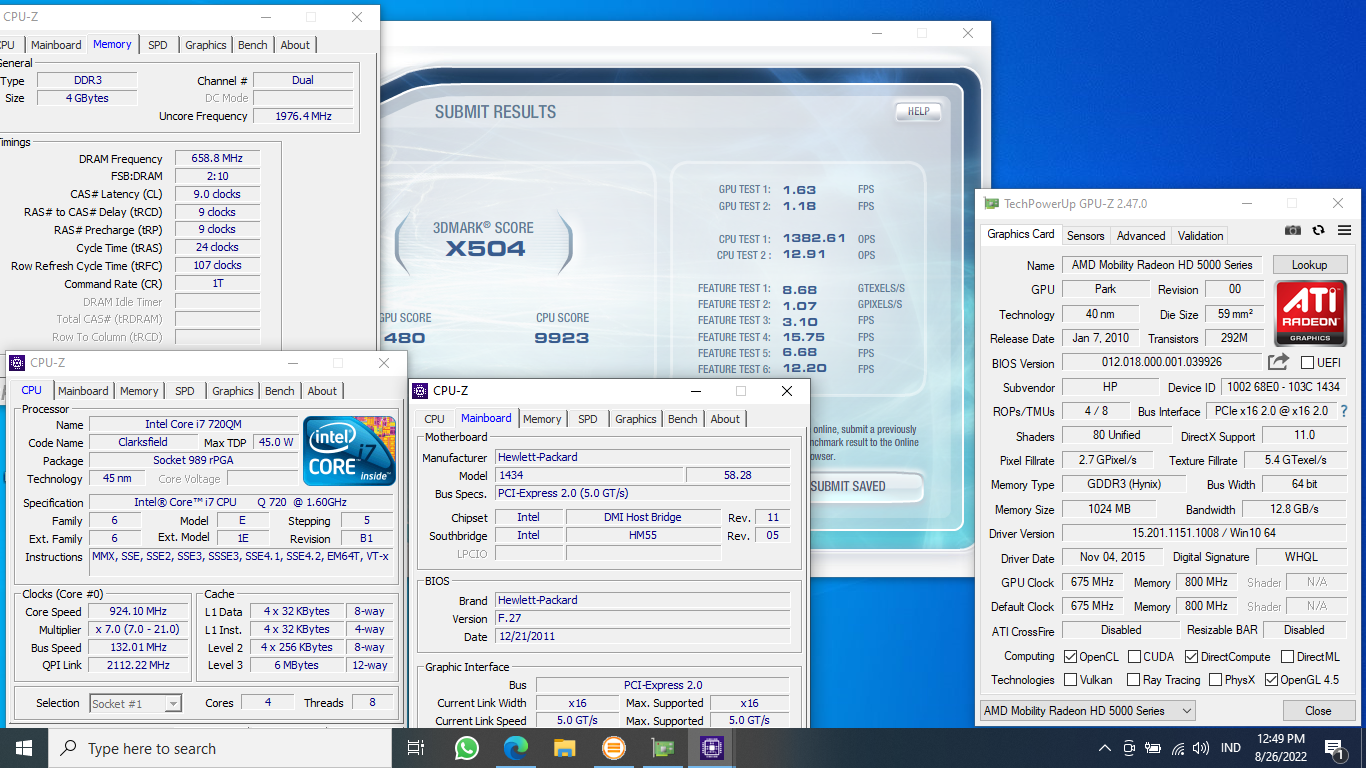The height and width of the screenshot is (768, 1366).
Task: Select the Graphics Card tab in GPU-Z
Action: point(1021,234)
